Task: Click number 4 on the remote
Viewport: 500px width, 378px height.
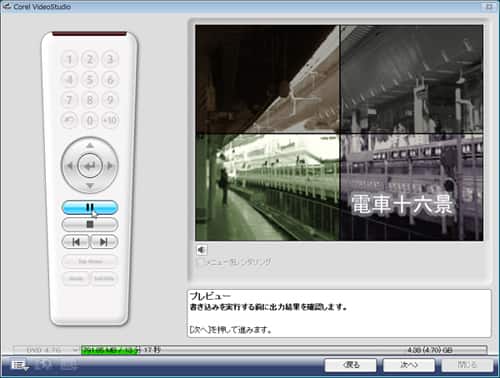Action: click(x=69, y=80)
